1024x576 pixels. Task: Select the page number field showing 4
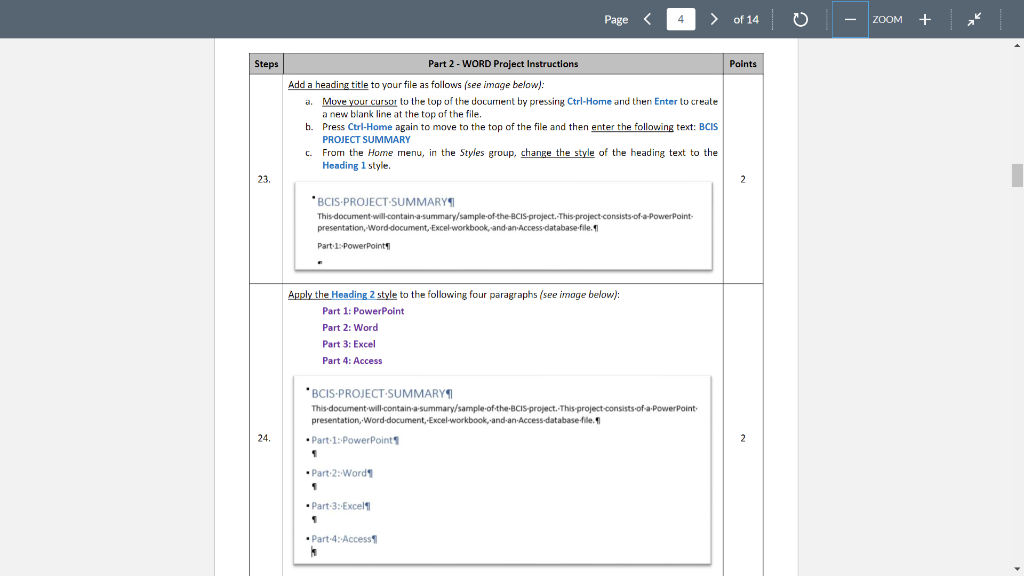coord(680,19)
